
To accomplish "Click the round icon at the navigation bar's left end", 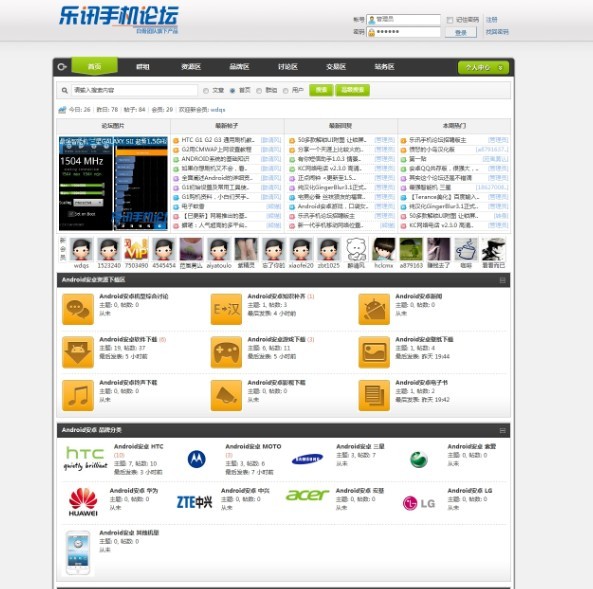I will [62, 67].
